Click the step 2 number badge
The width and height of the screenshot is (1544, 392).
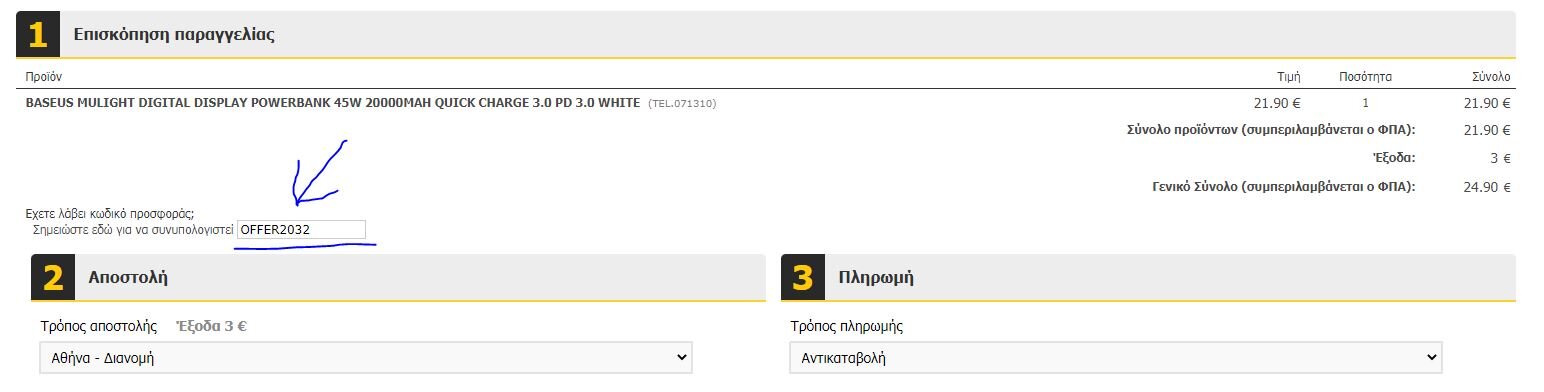tap(53, 278)
